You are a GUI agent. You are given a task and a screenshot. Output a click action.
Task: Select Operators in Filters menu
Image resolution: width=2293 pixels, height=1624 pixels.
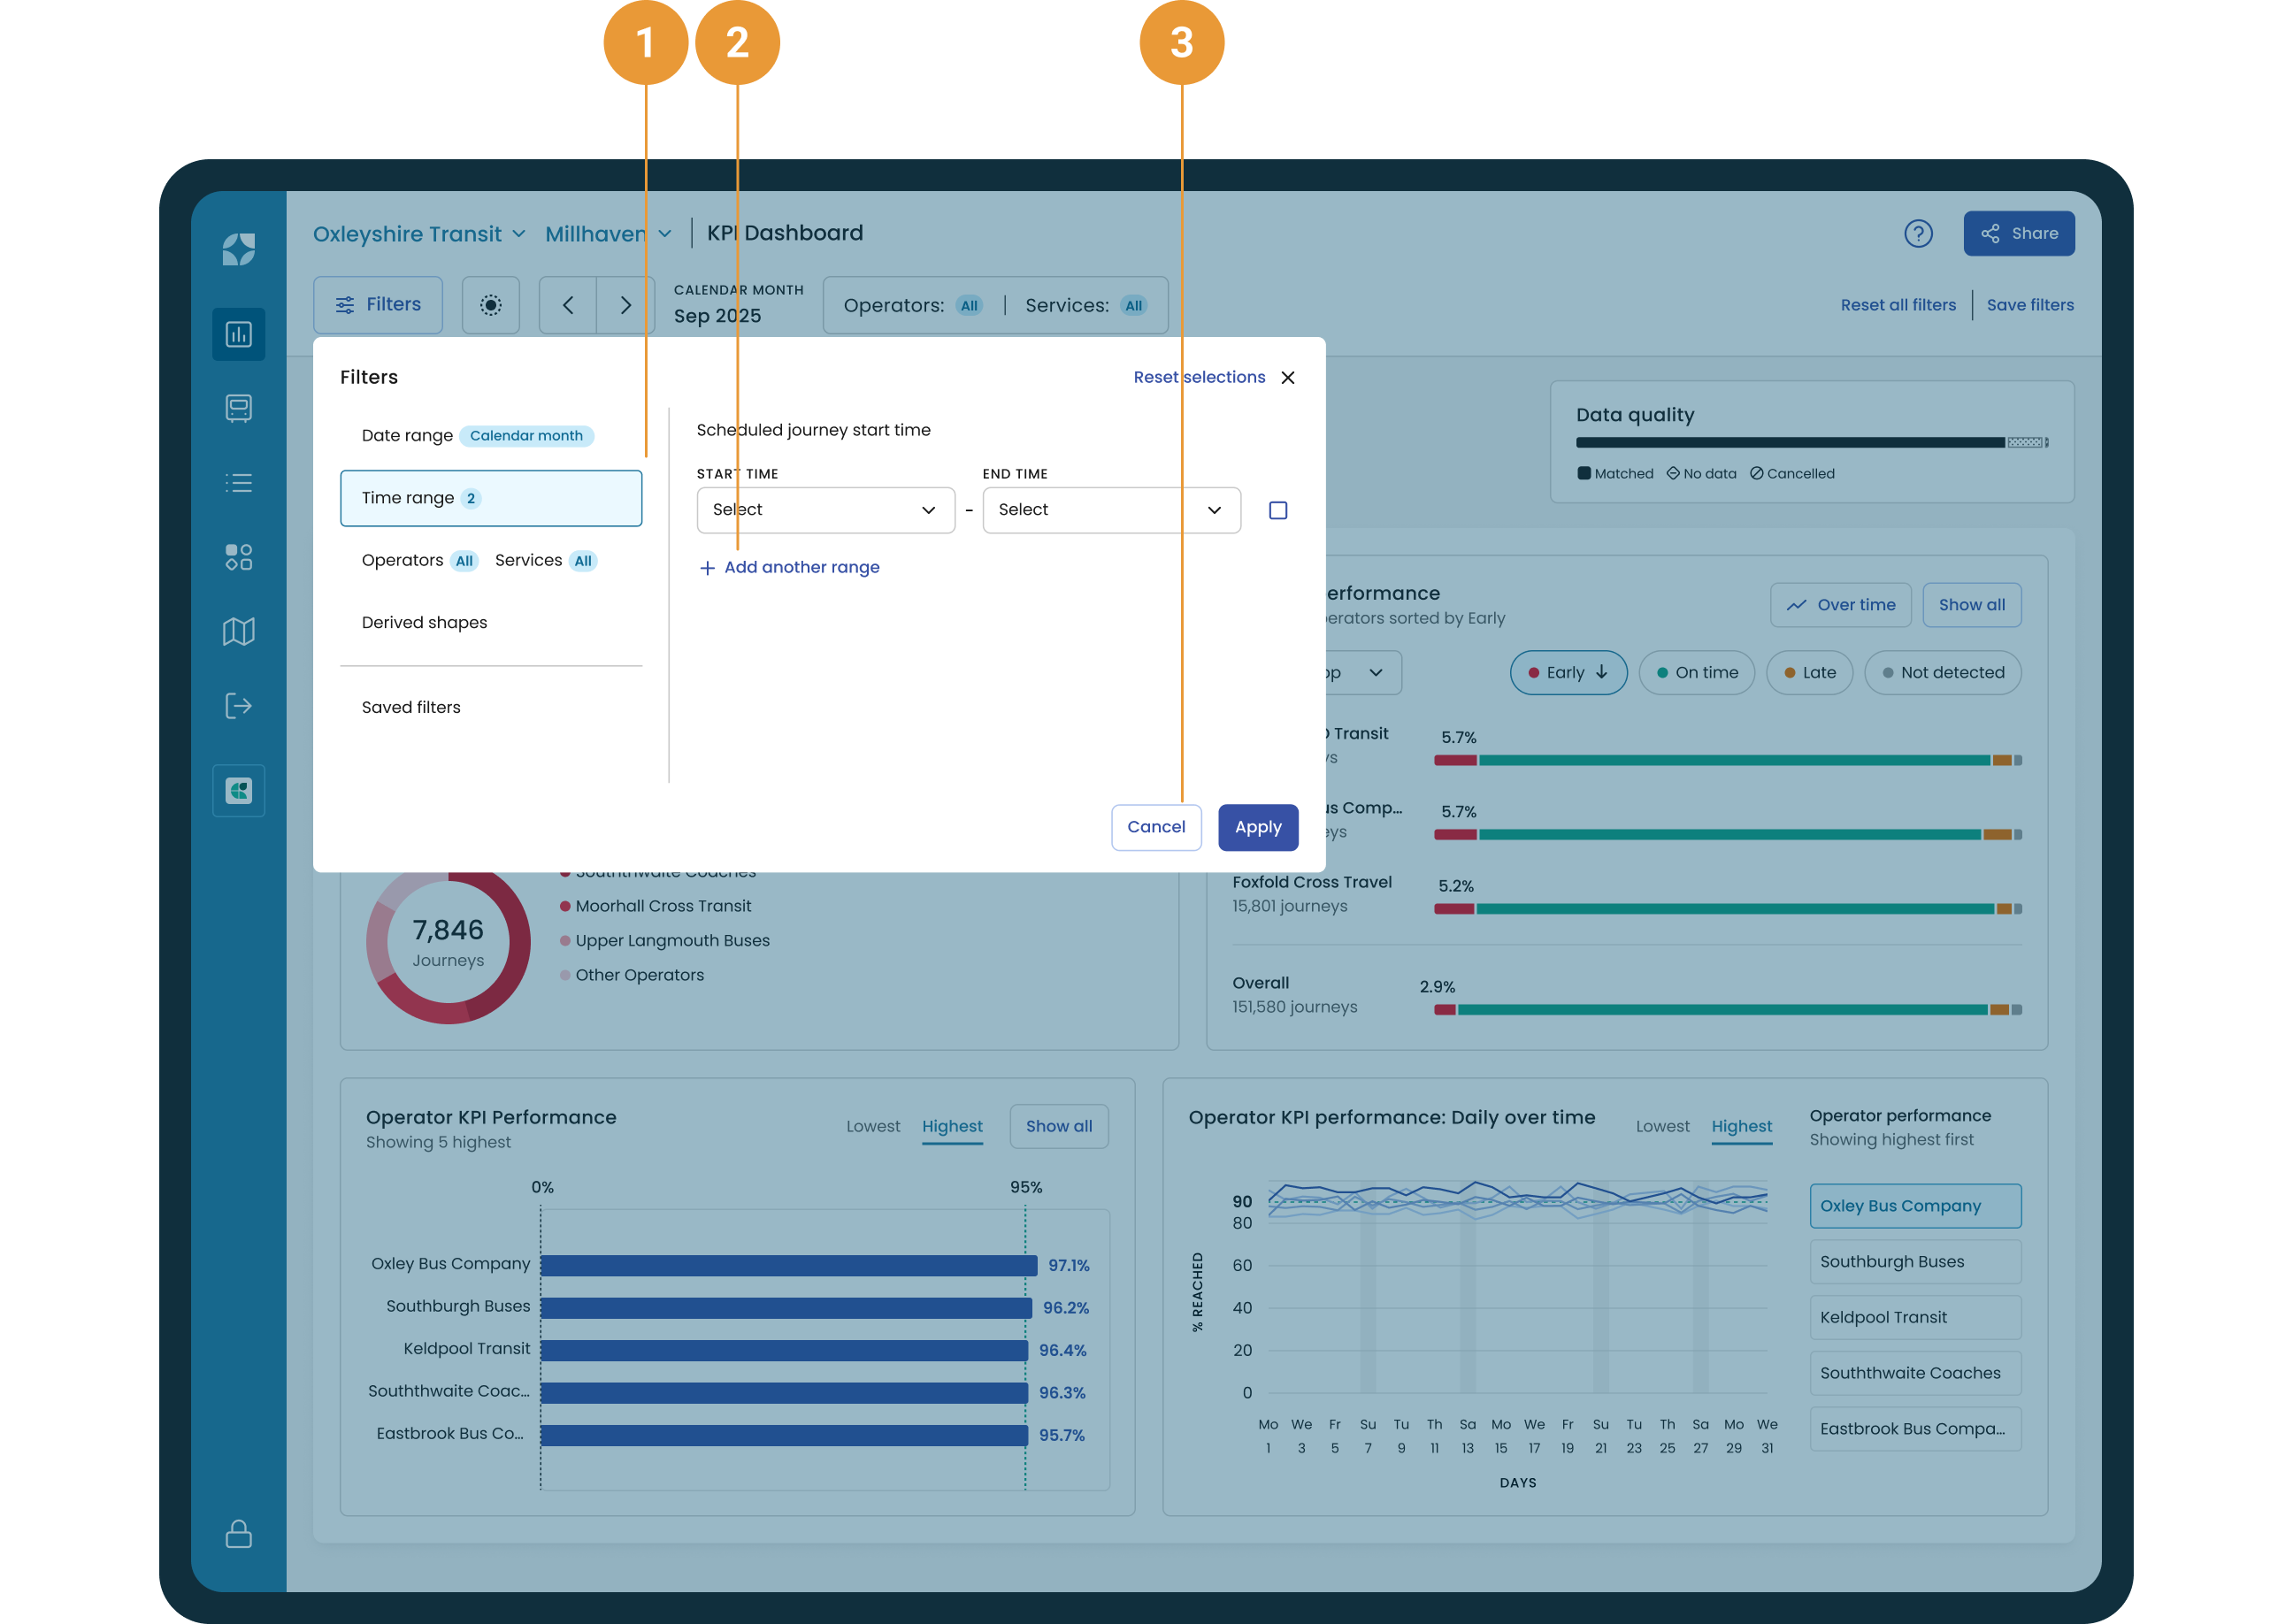[419, 561]
